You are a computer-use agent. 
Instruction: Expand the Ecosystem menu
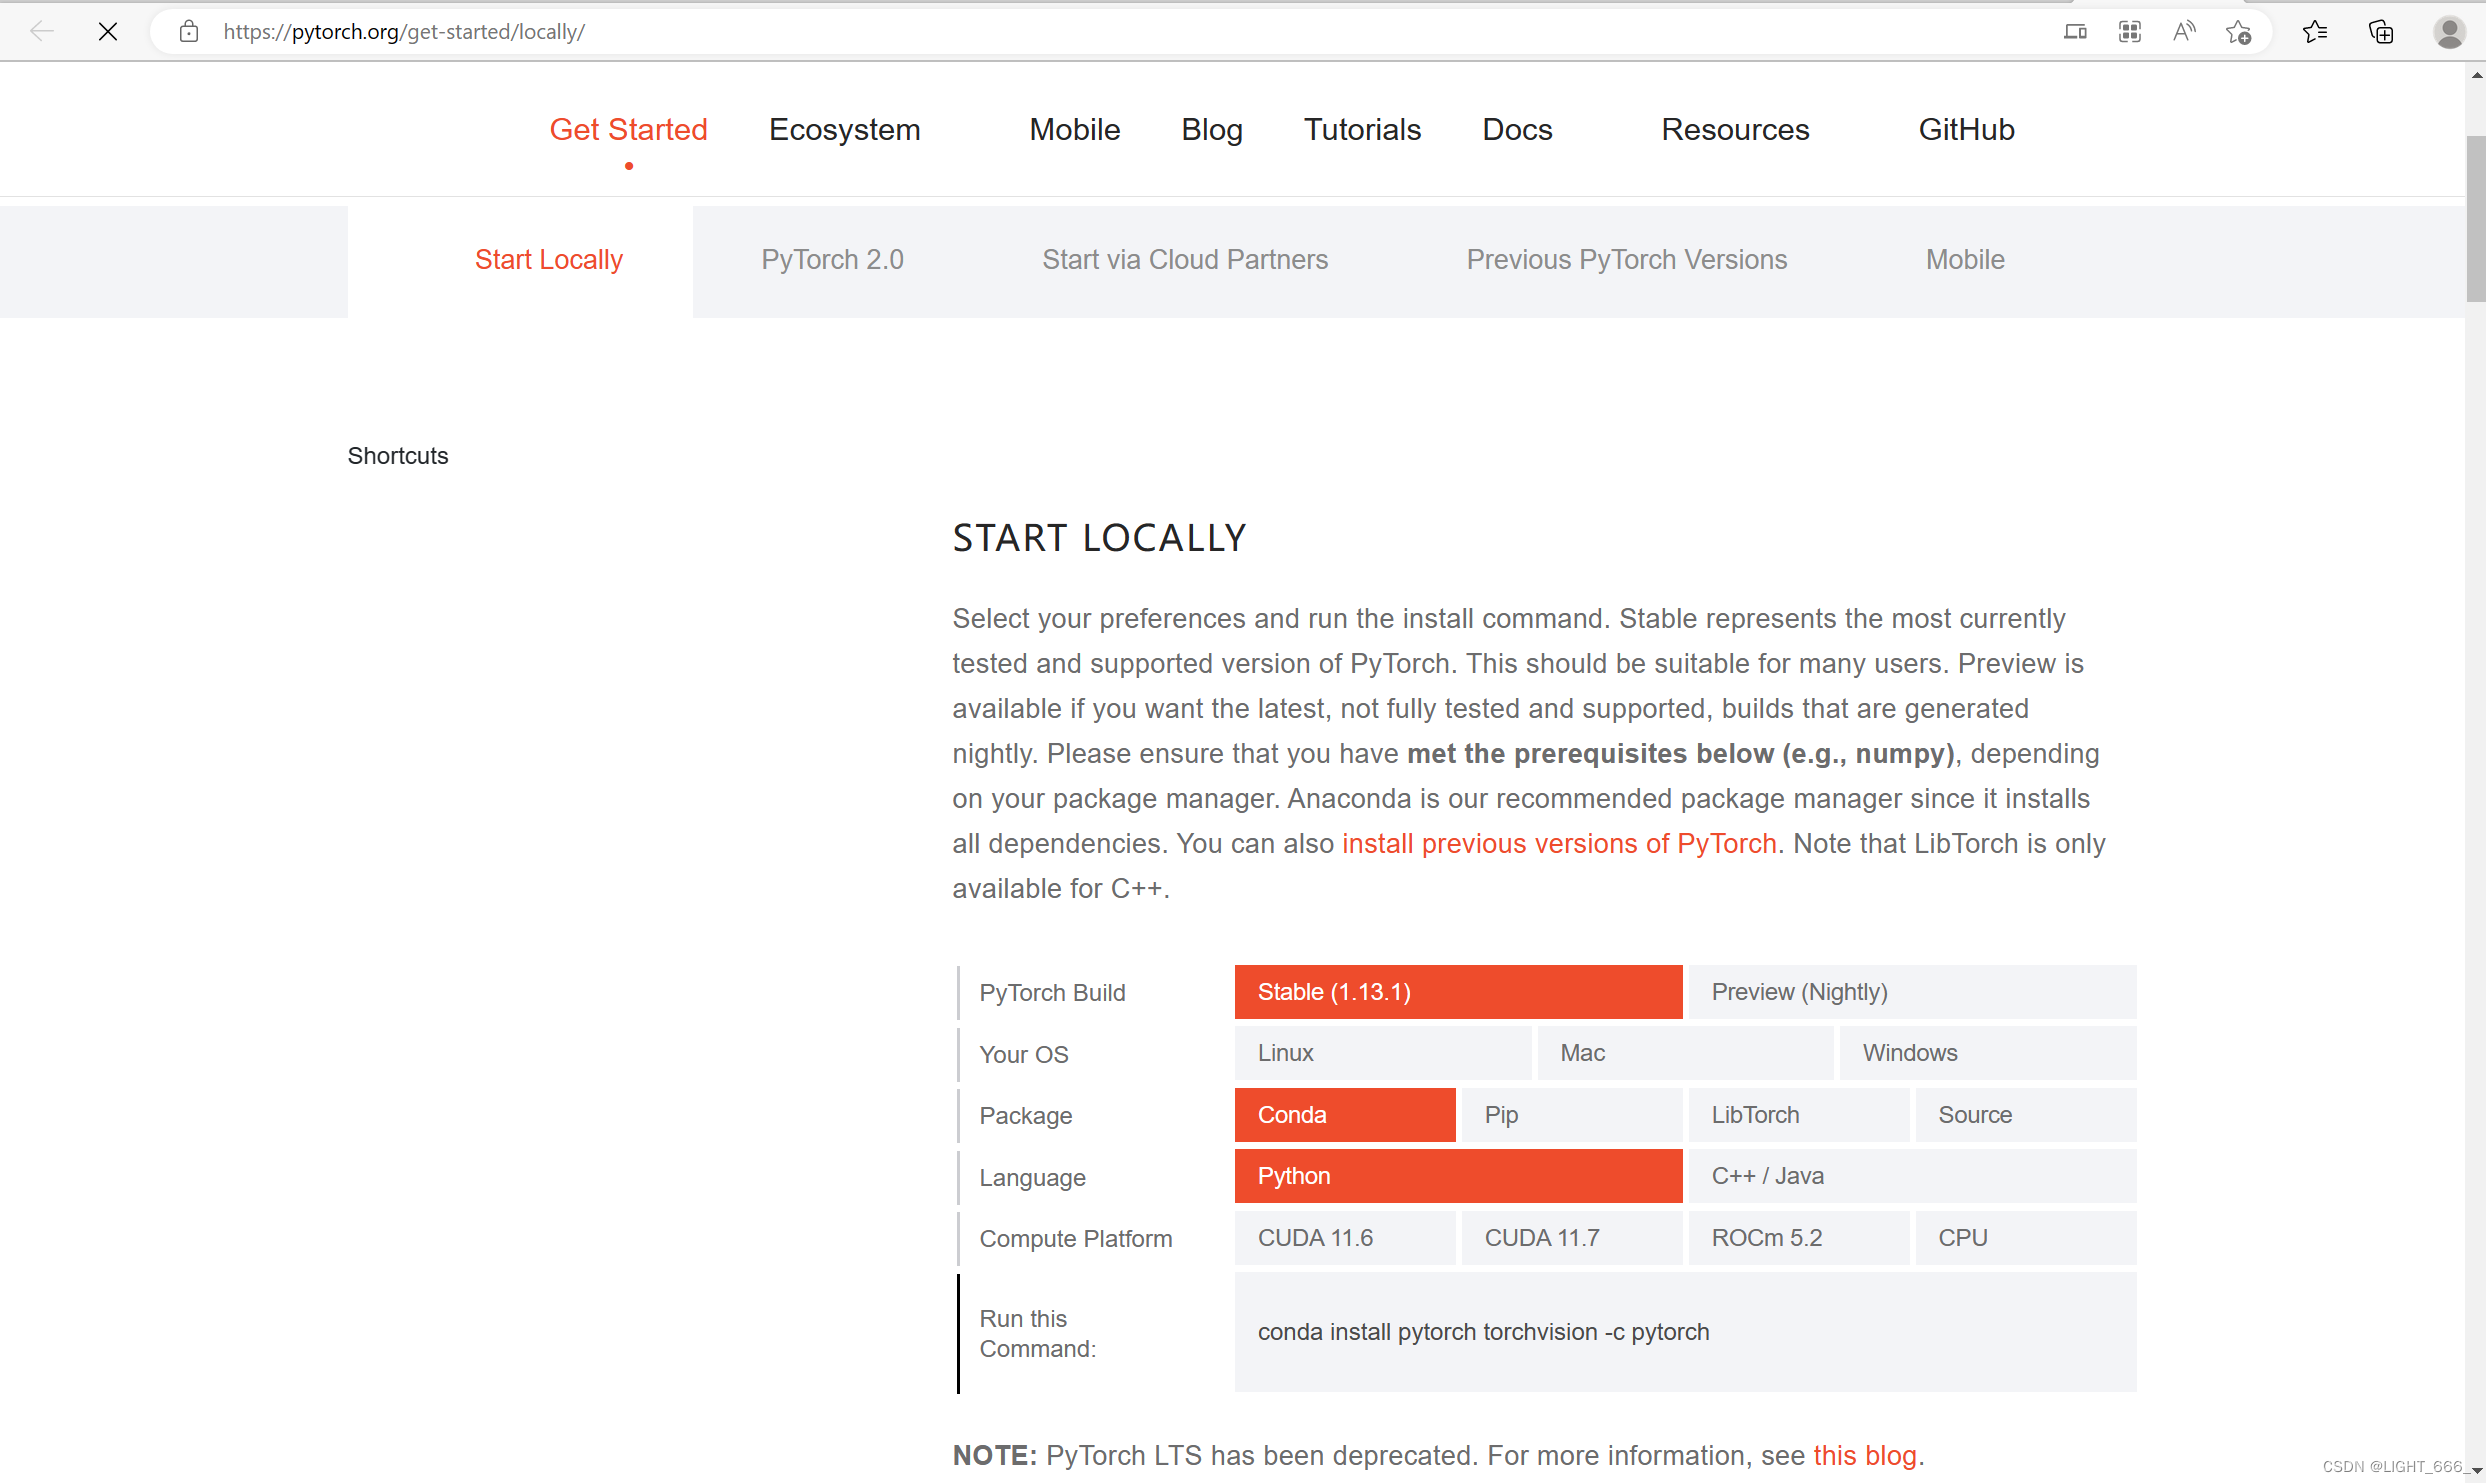tap(844, 130)
